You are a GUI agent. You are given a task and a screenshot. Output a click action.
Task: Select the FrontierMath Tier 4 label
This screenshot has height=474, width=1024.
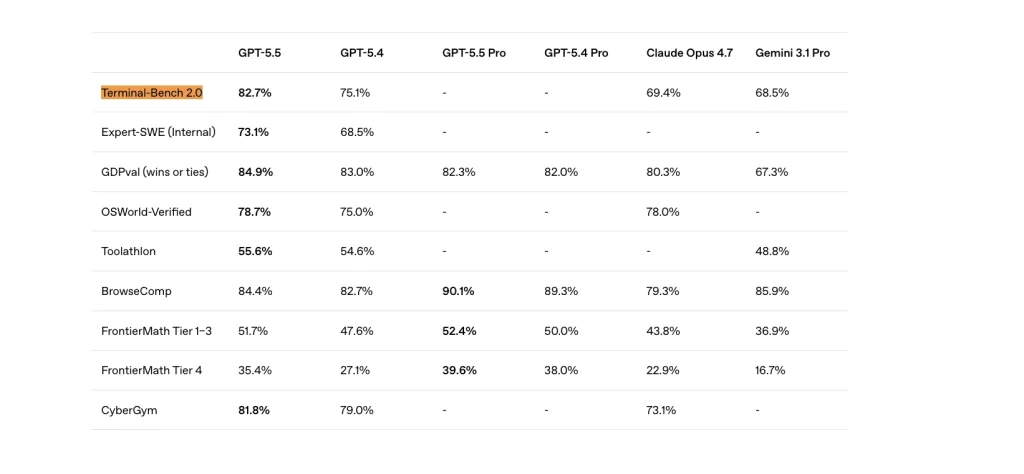(x=152, y=370)
